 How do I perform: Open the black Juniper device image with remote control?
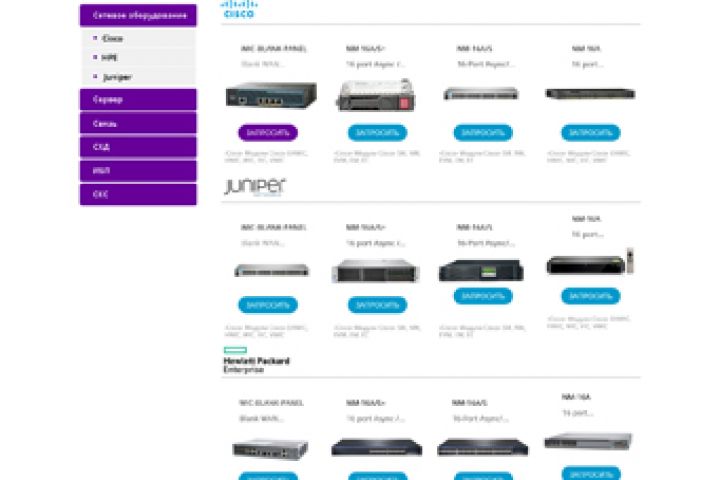tap(590, 262)
